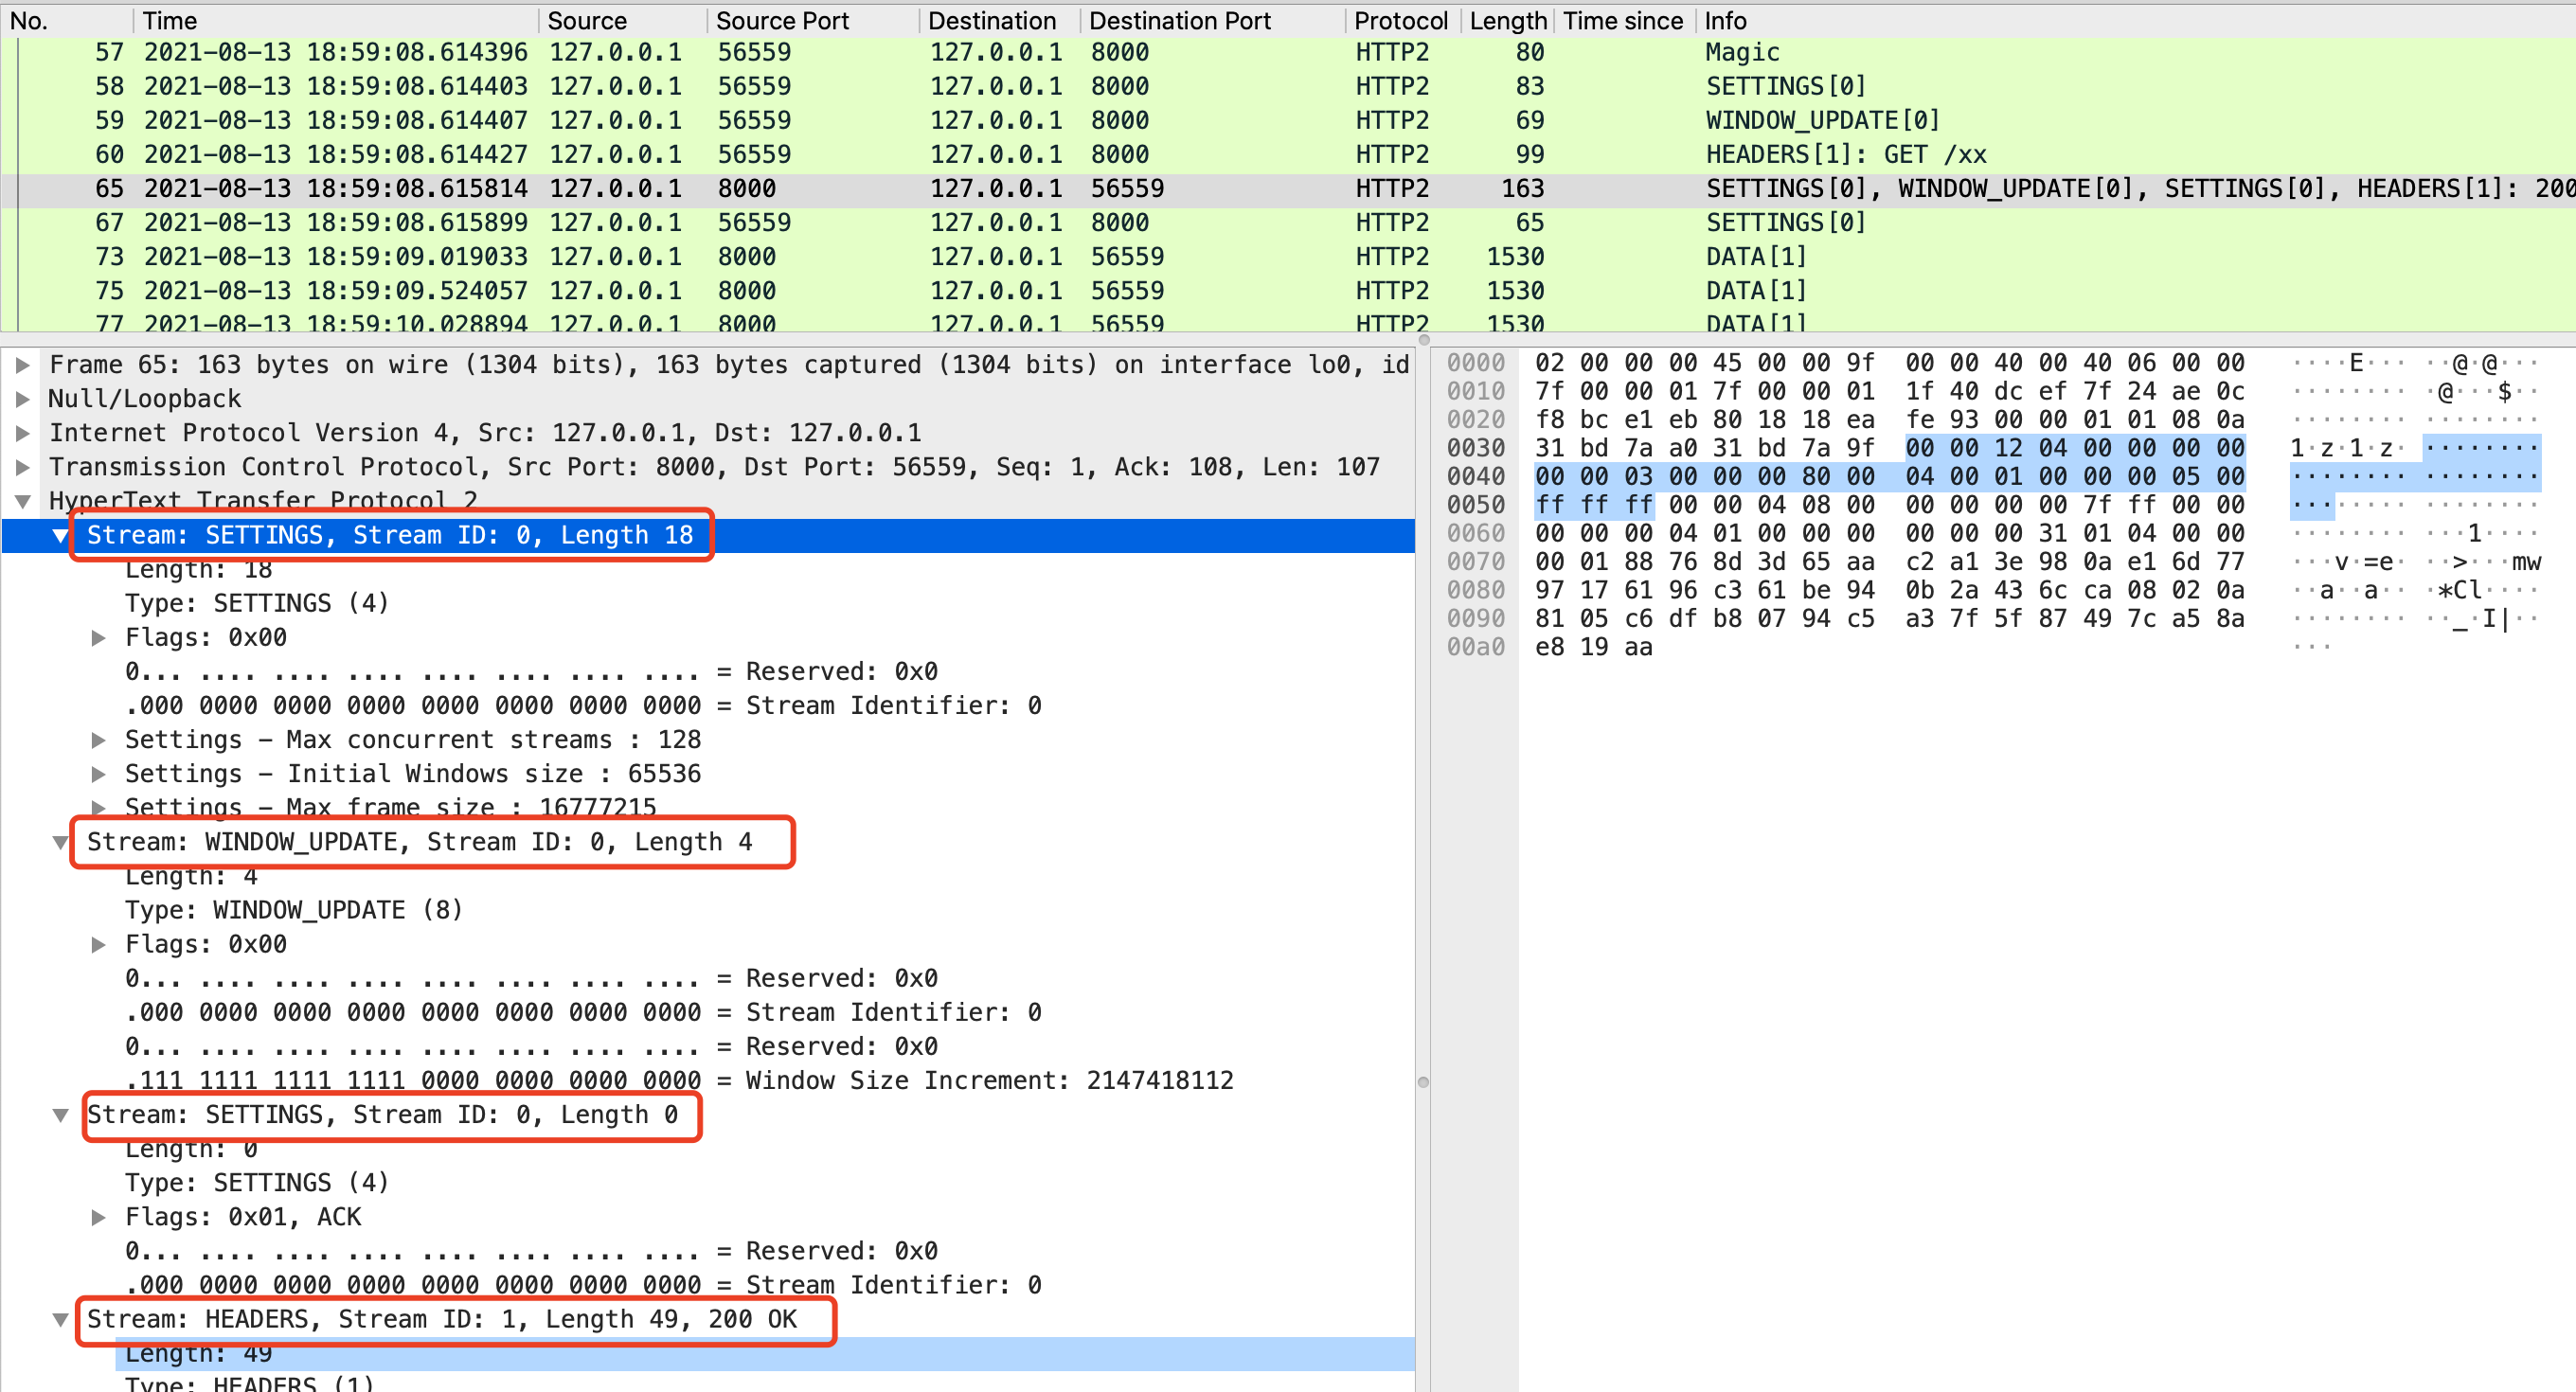The image size is (2576, 1392).
Task: Collapse the WINDOW_UPDATE Stream ID 0 node
Action: [x=60, y=842]
